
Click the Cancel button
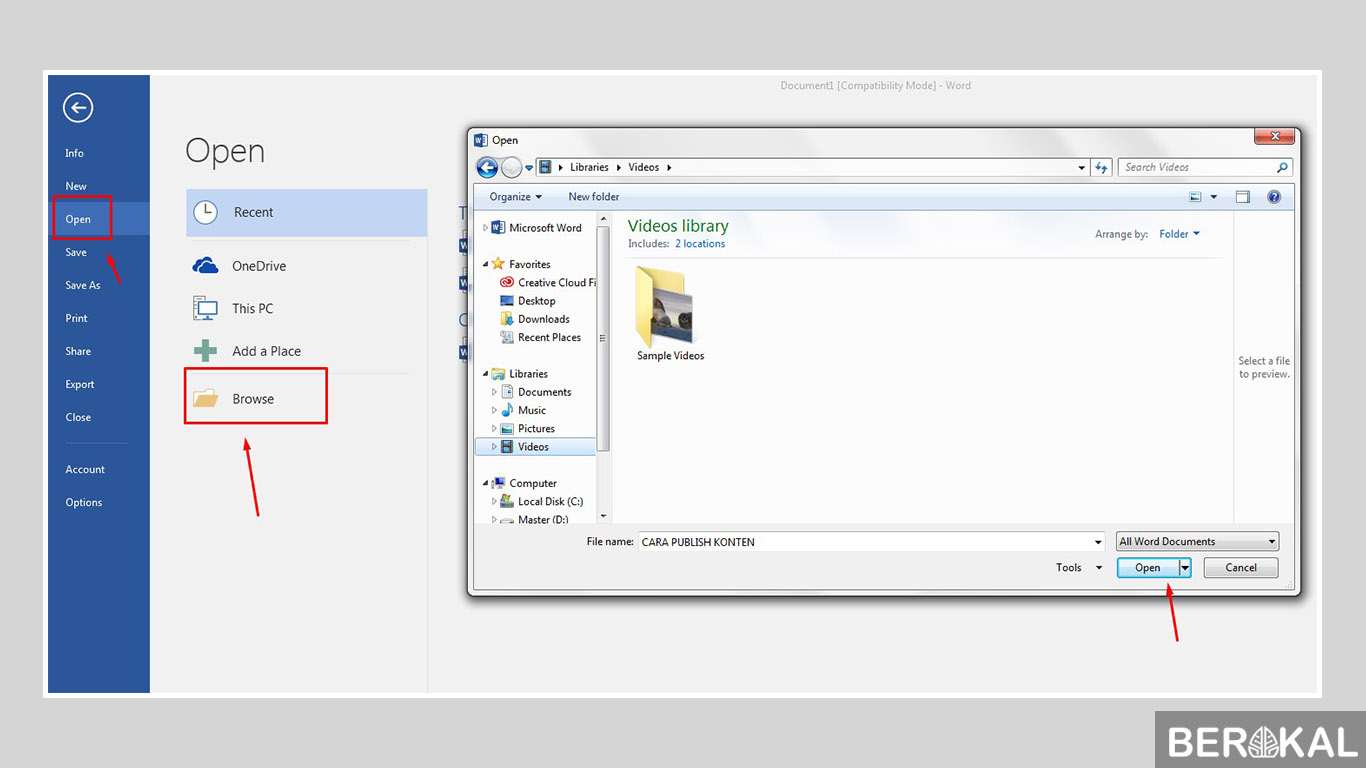click(x=1241, y=567)
